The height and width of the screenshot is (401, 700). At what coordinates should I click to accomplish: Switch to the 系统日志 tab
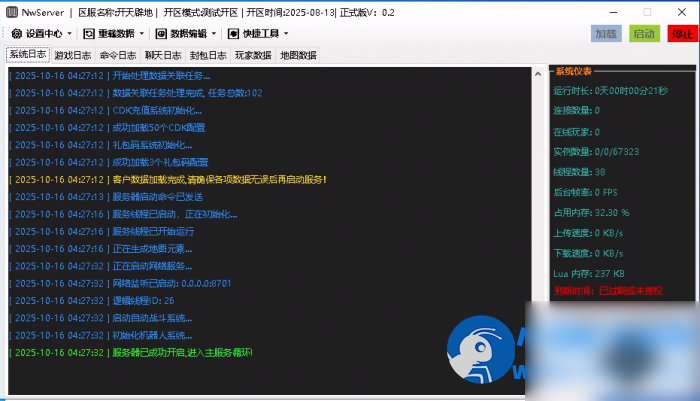(x=28, y=54)
